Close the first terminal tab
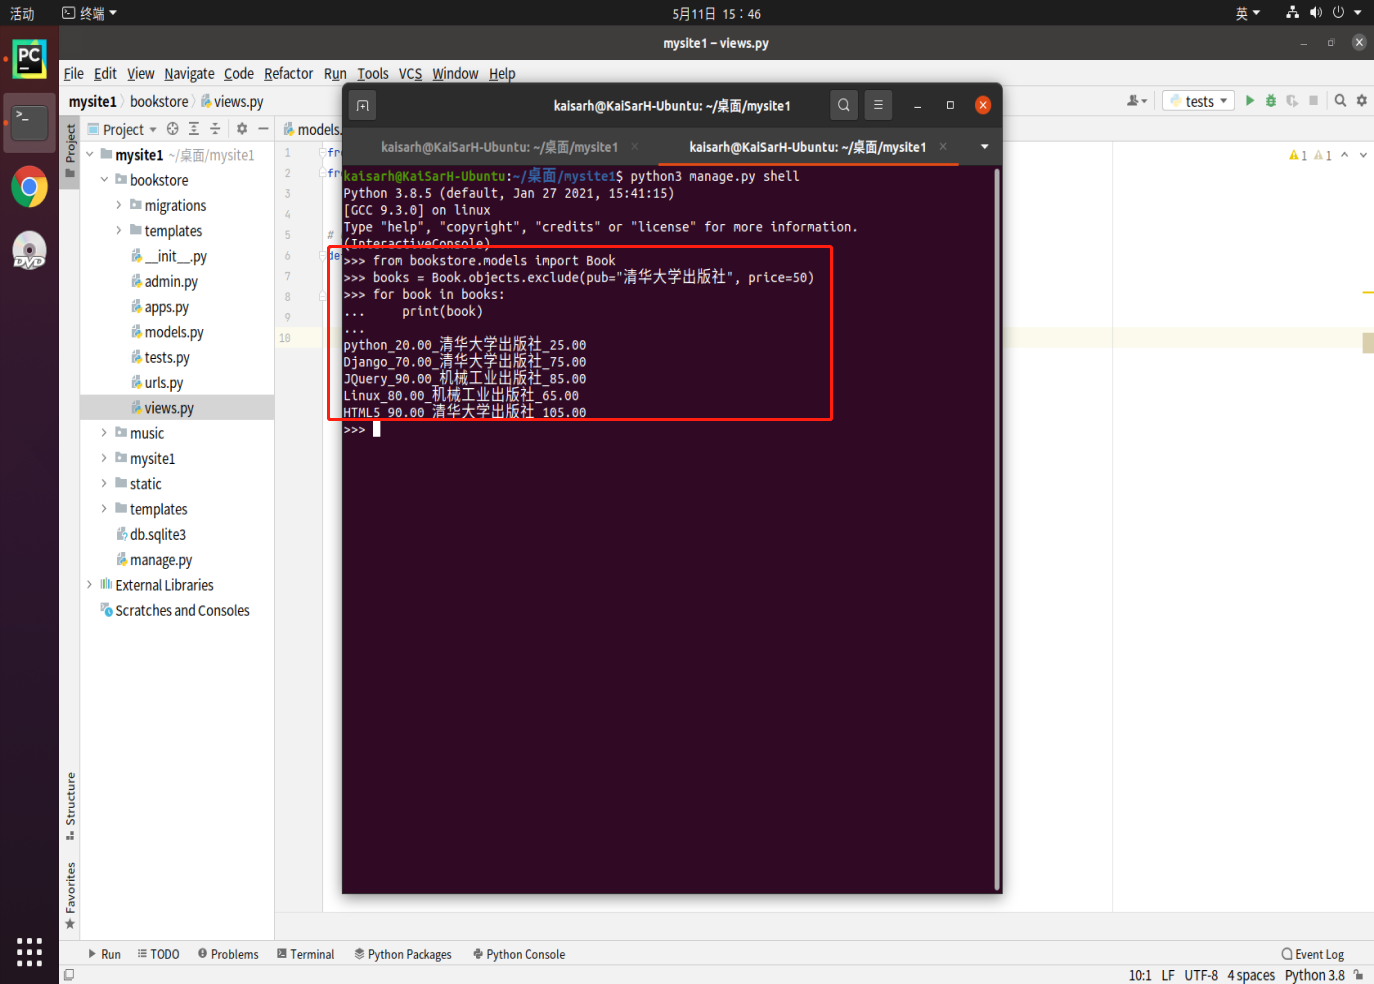The width and height of the screenshot is (1374, 984). click(x=635, y=146)
